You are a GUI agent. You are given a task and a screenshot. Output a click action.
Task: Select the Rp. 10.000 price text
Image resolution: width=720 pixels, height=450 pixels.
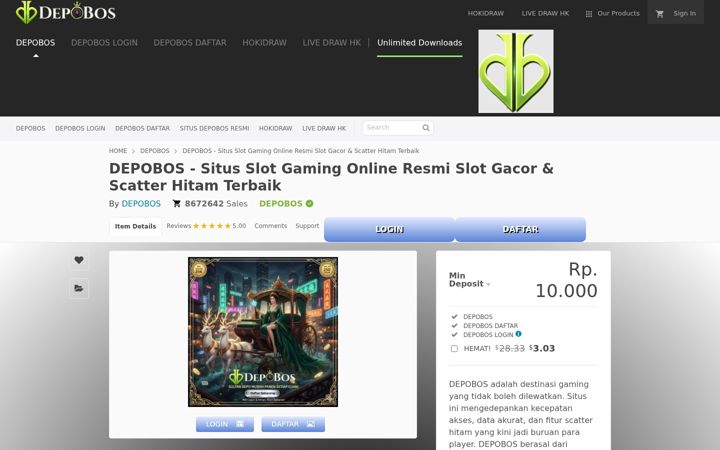click(x=567, y=280)
